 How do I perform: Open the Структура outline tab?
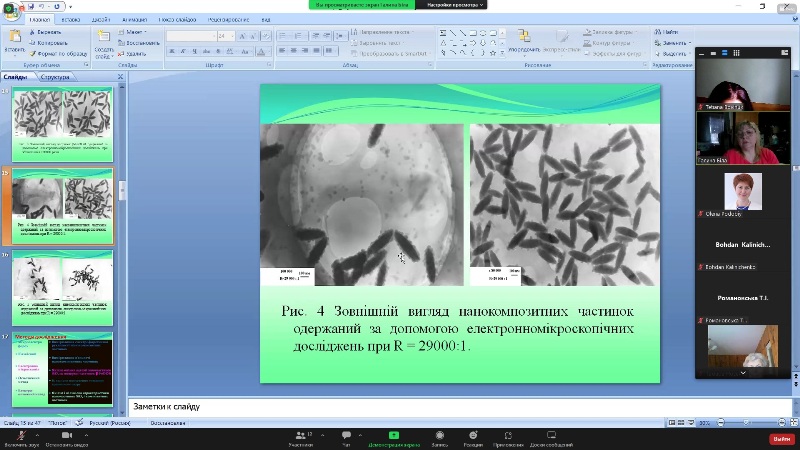coord(56,77)
